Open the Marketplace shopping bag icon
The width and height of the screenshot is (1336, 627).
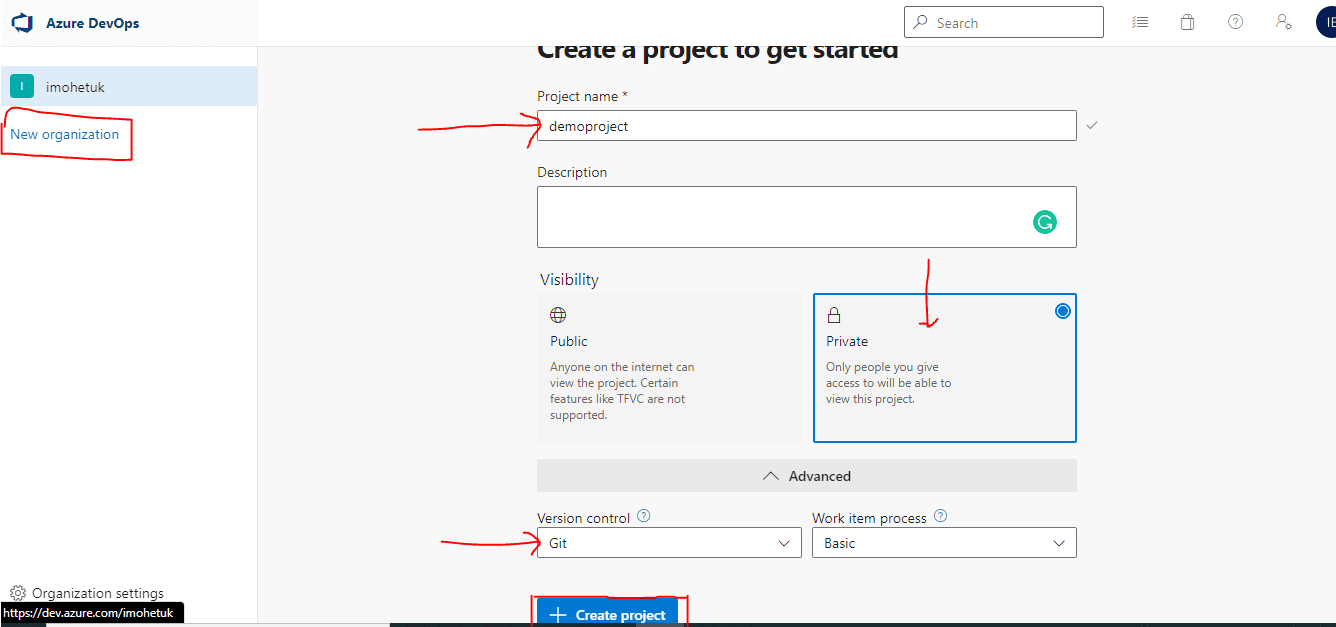pos(1187,22)
